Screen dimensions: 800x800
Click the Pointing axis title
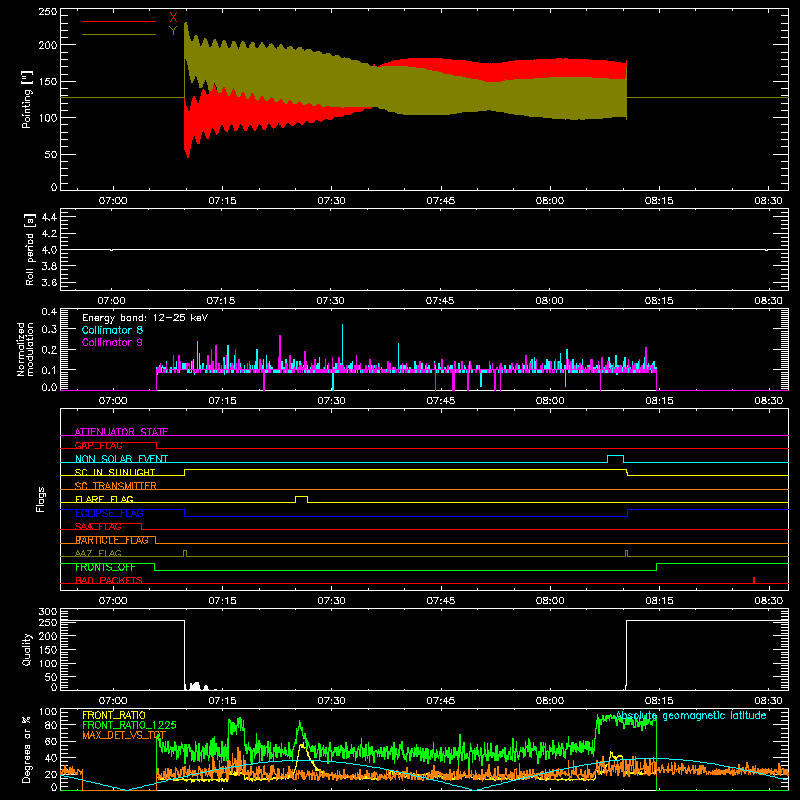pyautogui.click(x=27, y=99)
